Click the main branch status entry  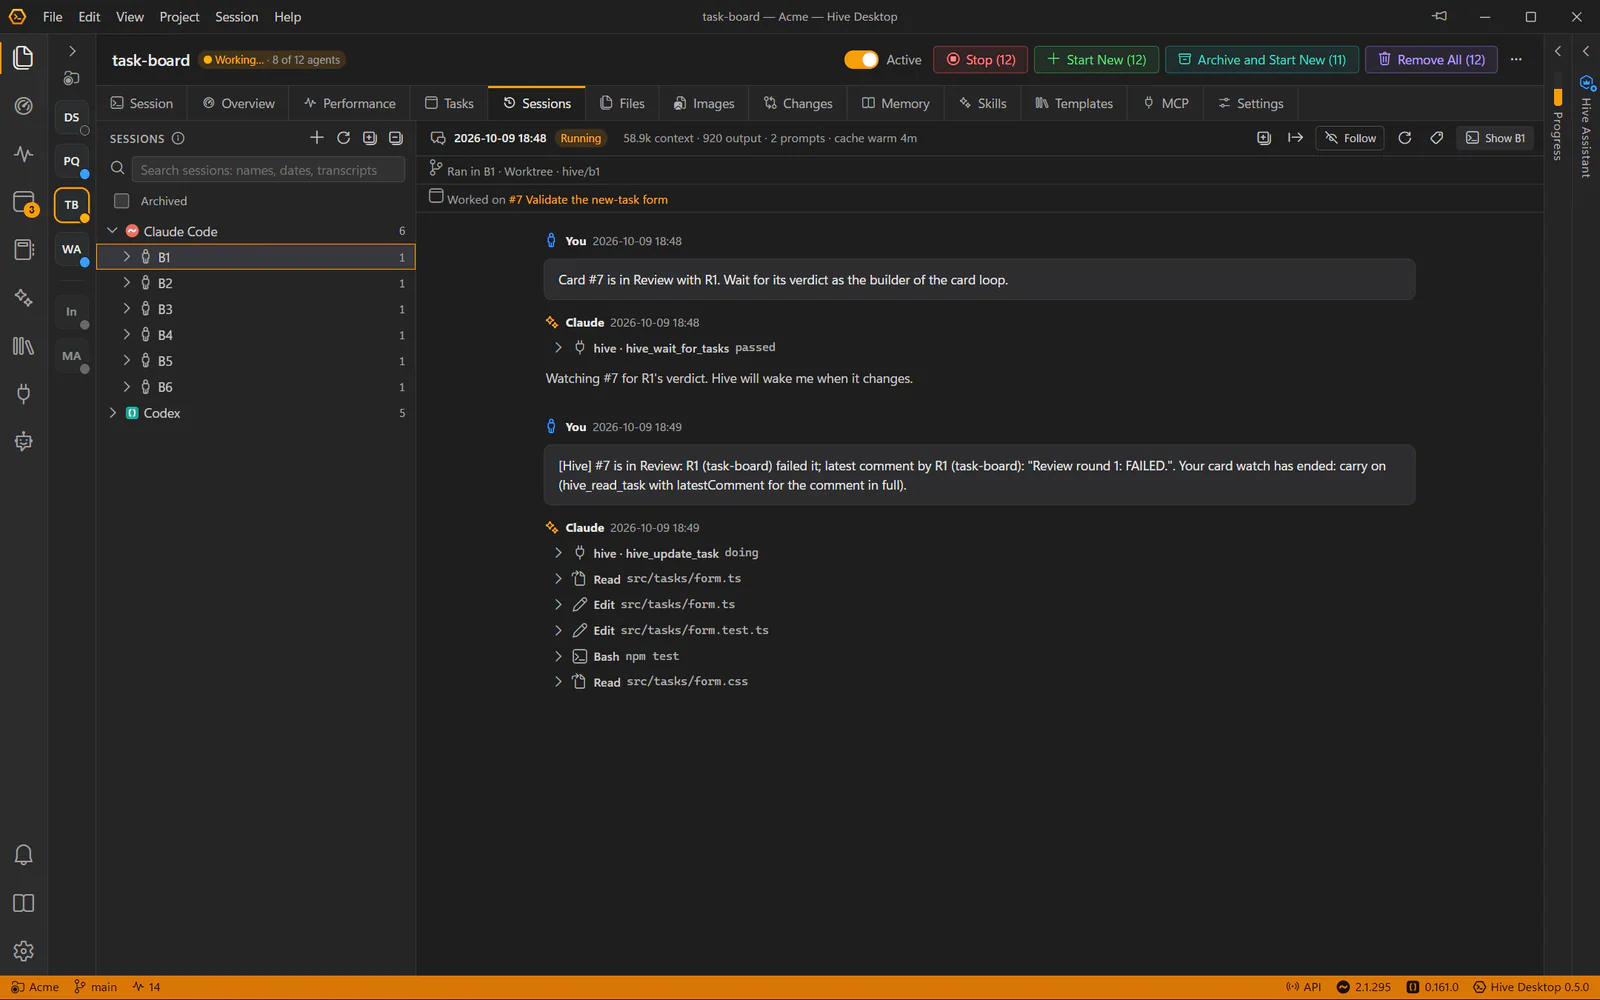click(96, 987)
